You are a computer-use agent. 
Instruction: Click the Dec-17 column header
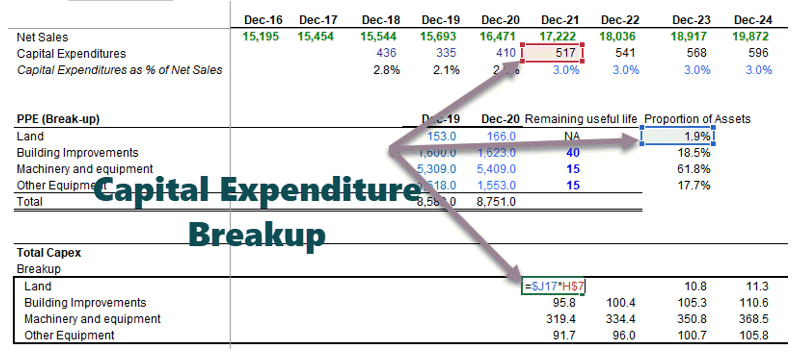(318, 20)
